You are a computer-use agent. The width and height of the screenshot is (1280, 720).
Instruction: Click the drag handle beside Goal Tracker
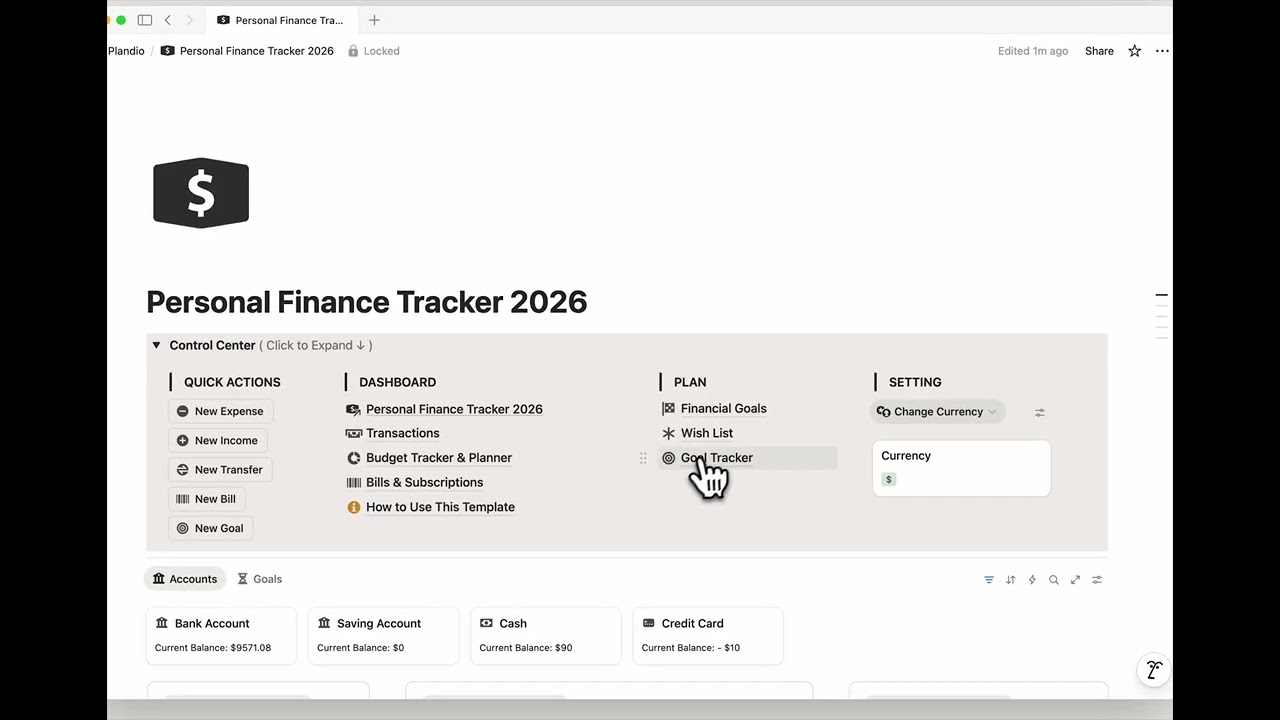click(643, 458)
